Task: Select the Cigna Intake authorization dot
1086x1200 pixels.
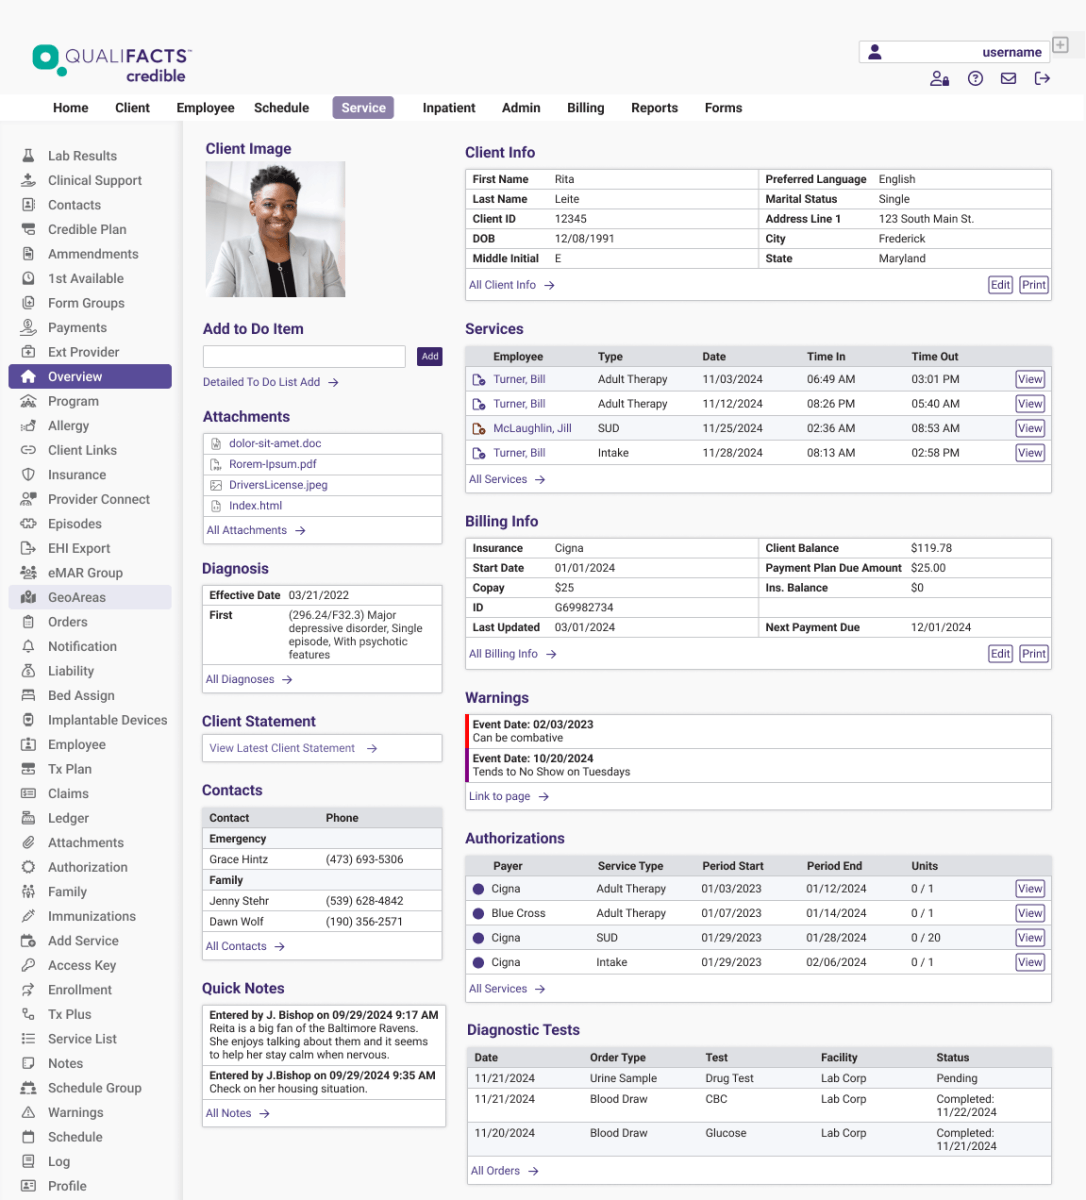Action: point(478,963)
